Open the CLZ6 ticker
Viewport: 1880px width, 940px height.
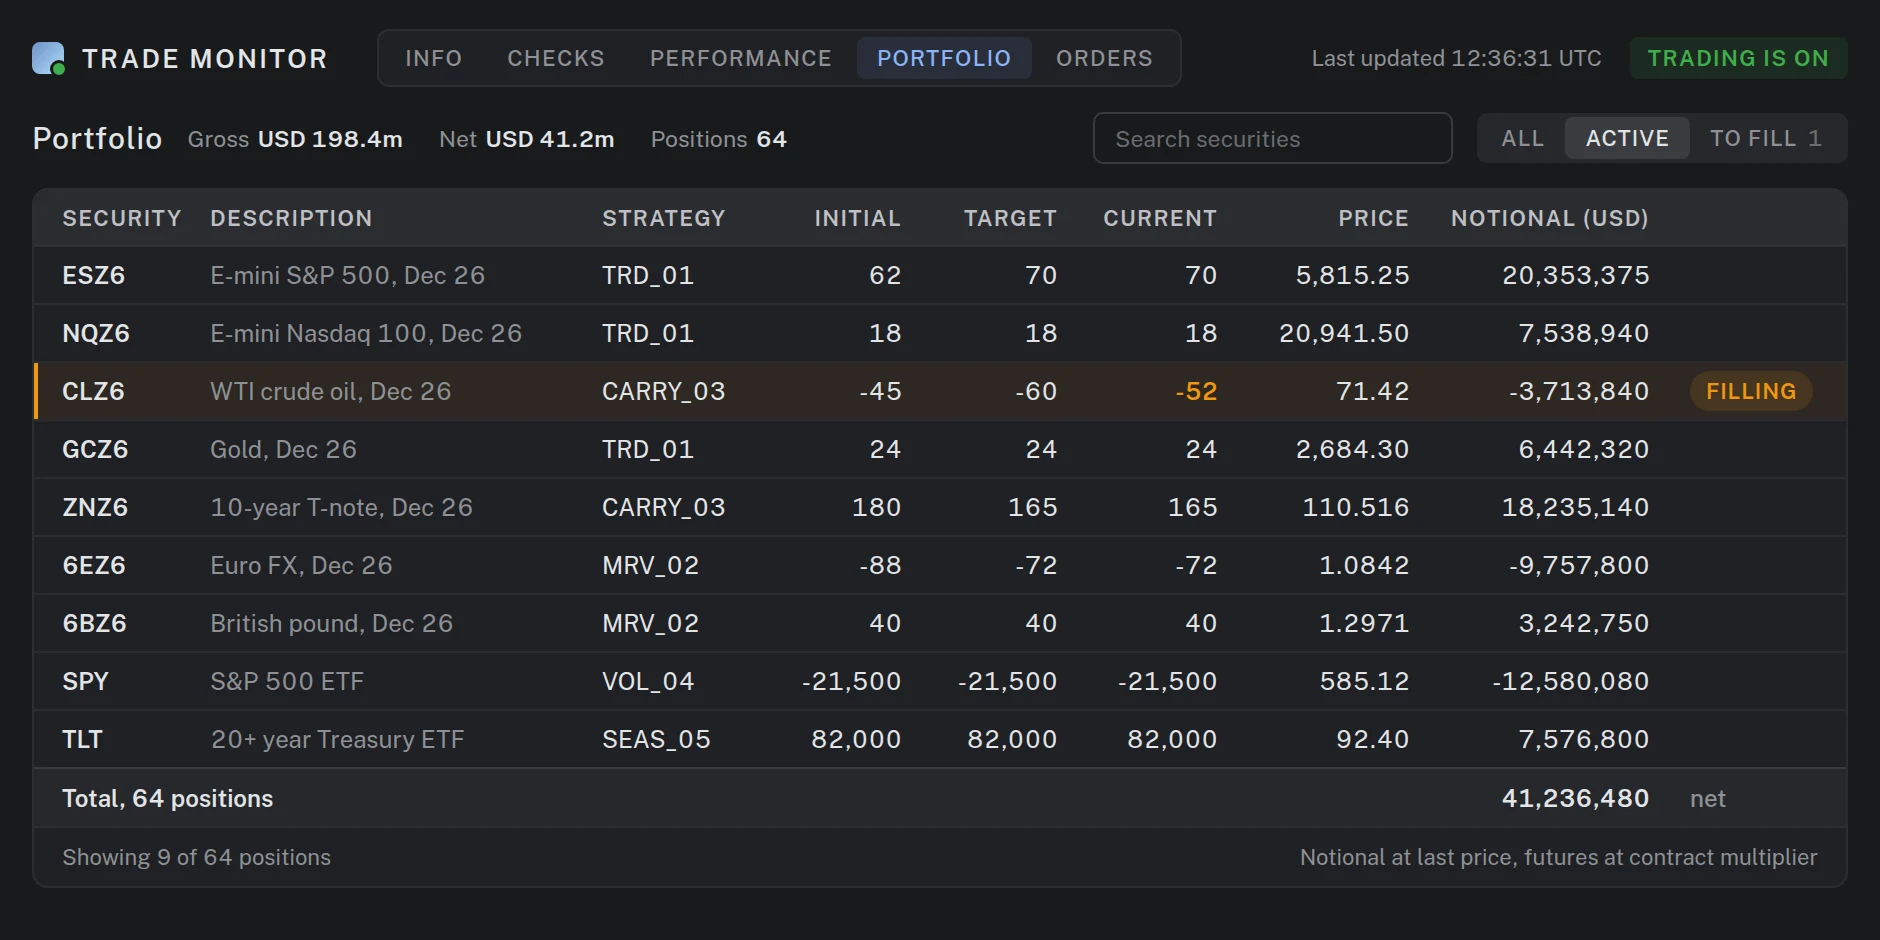click(93, 391)
